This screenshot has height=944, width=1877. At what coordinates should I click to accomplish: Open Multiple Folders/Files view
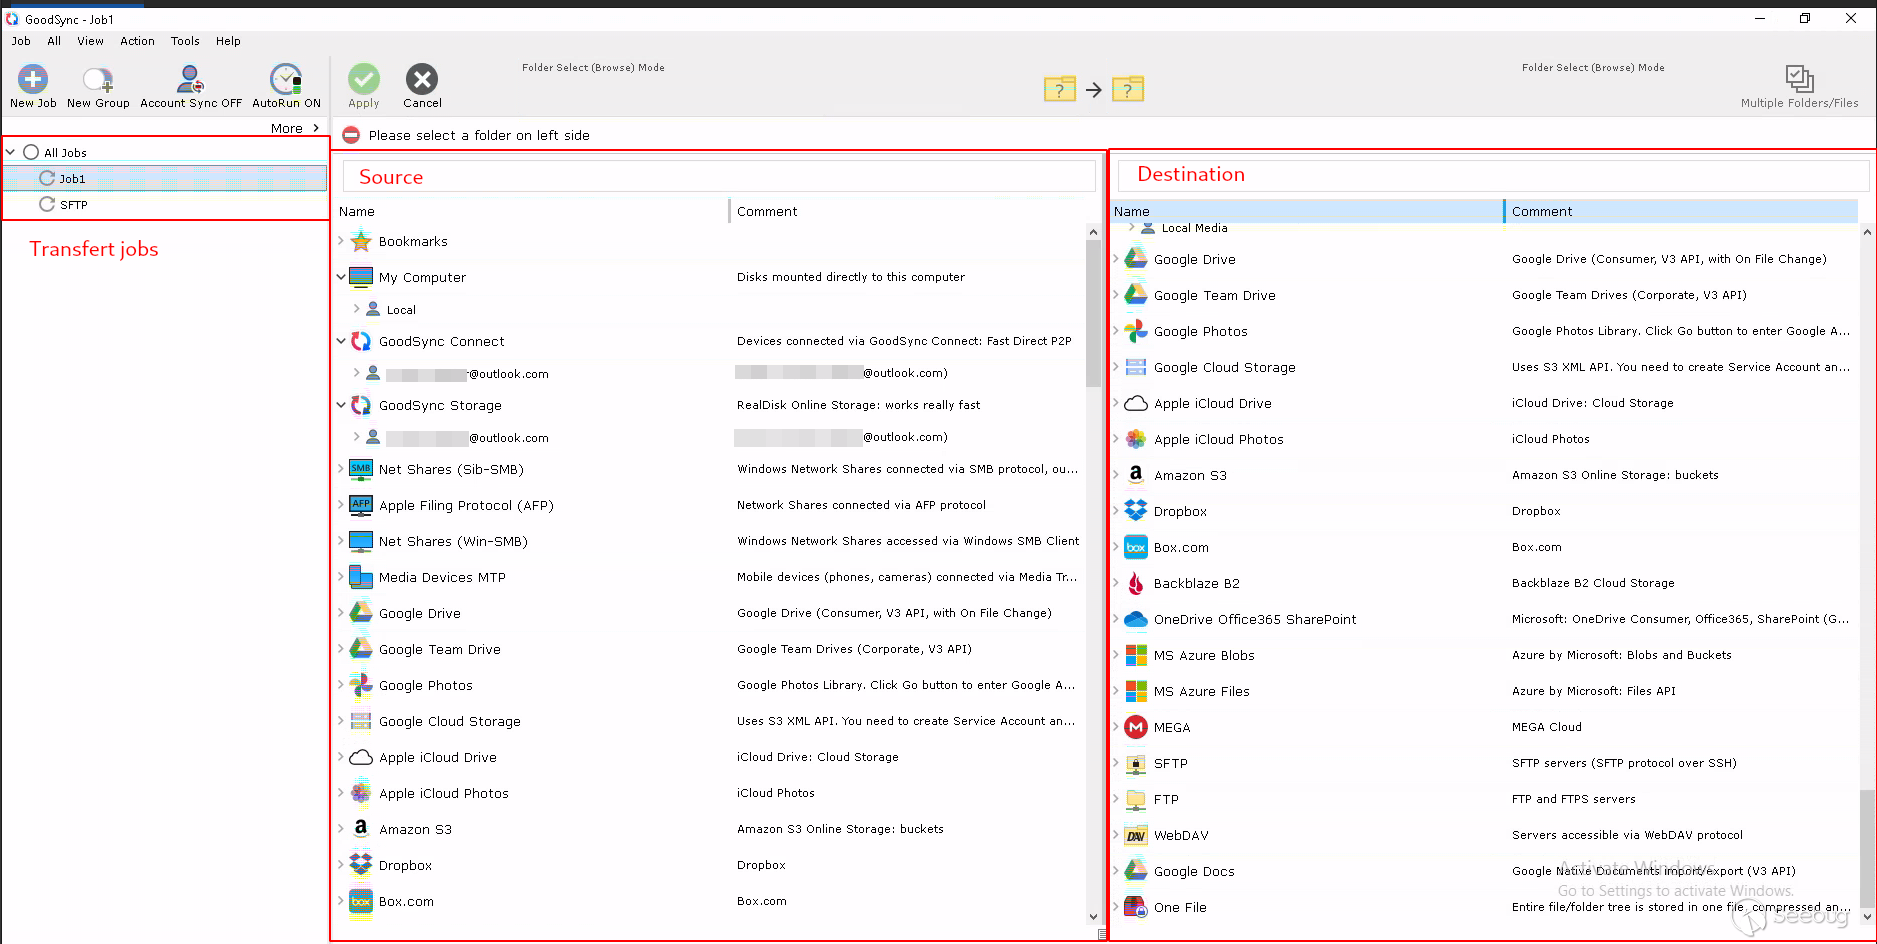[1799, 85]
